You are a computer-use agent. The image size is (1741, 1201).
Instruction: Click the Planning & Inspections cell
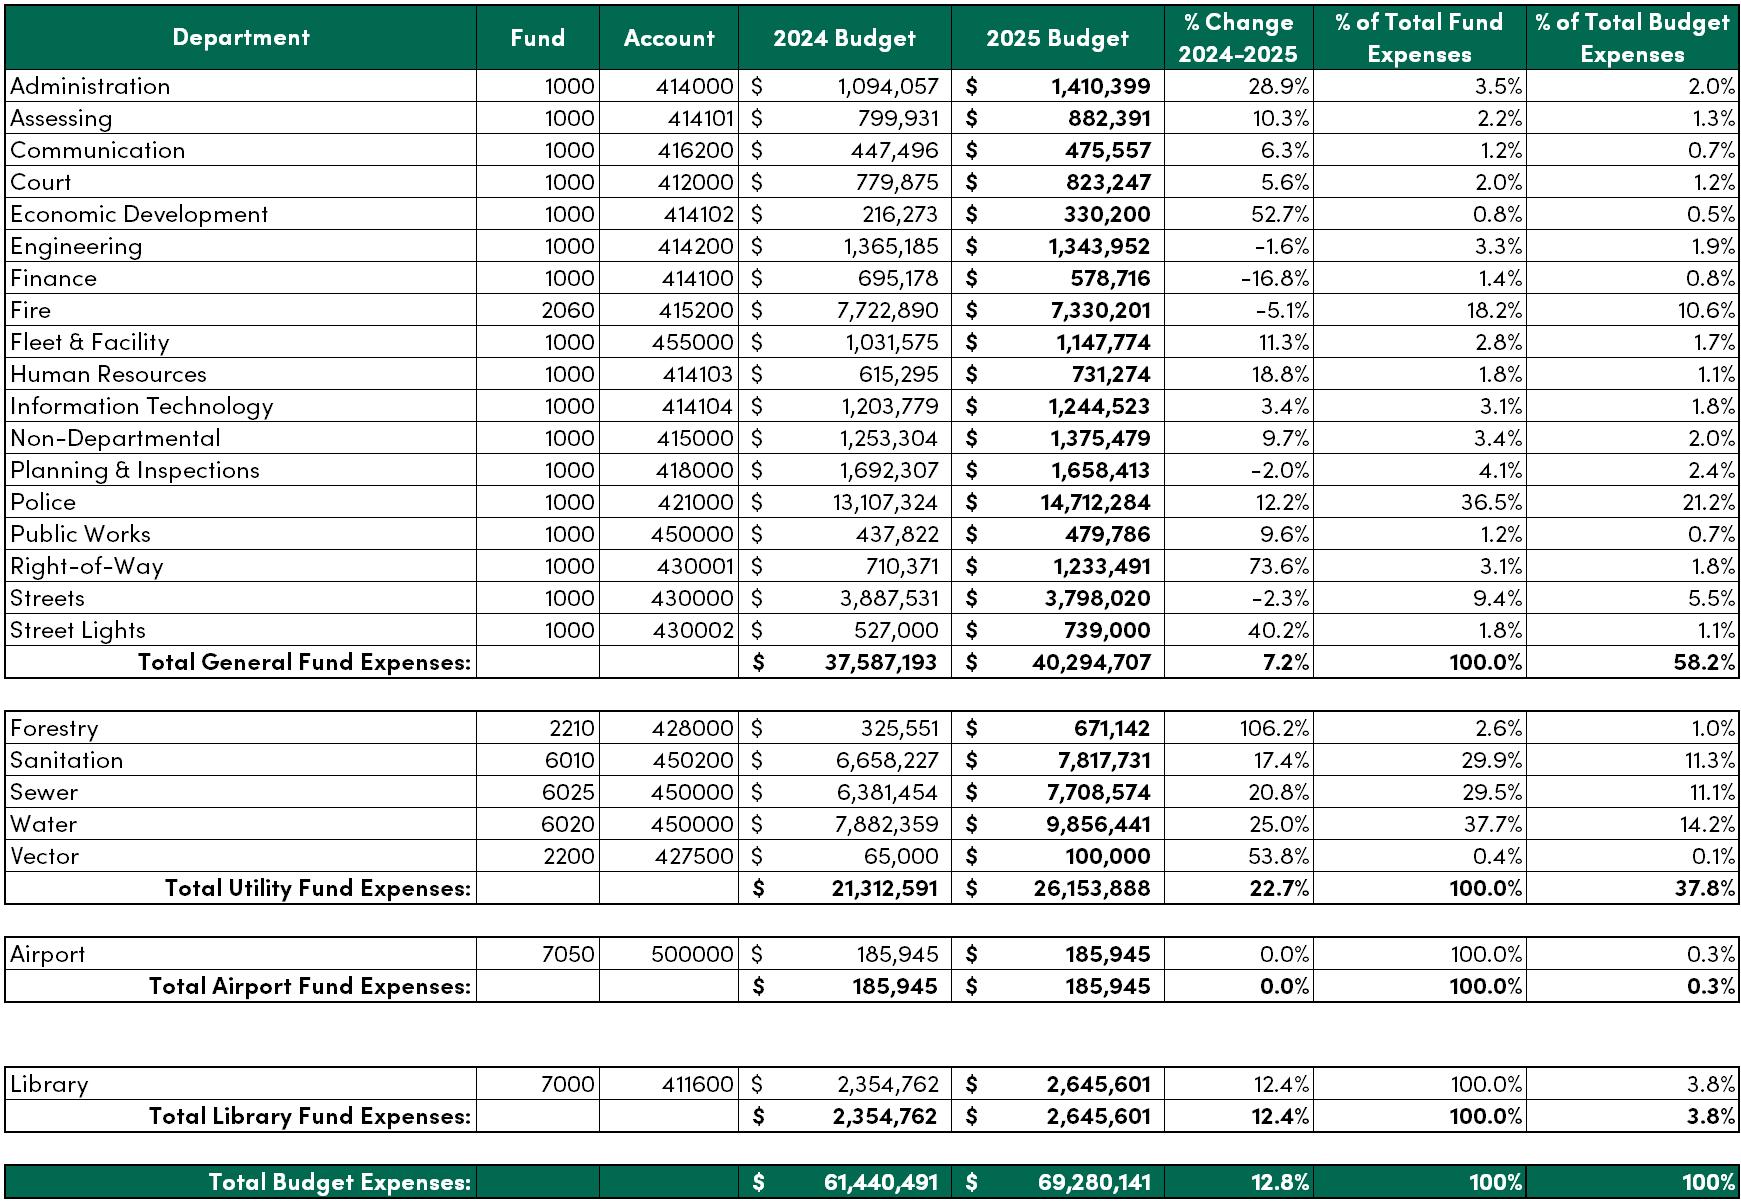(241, 470)
